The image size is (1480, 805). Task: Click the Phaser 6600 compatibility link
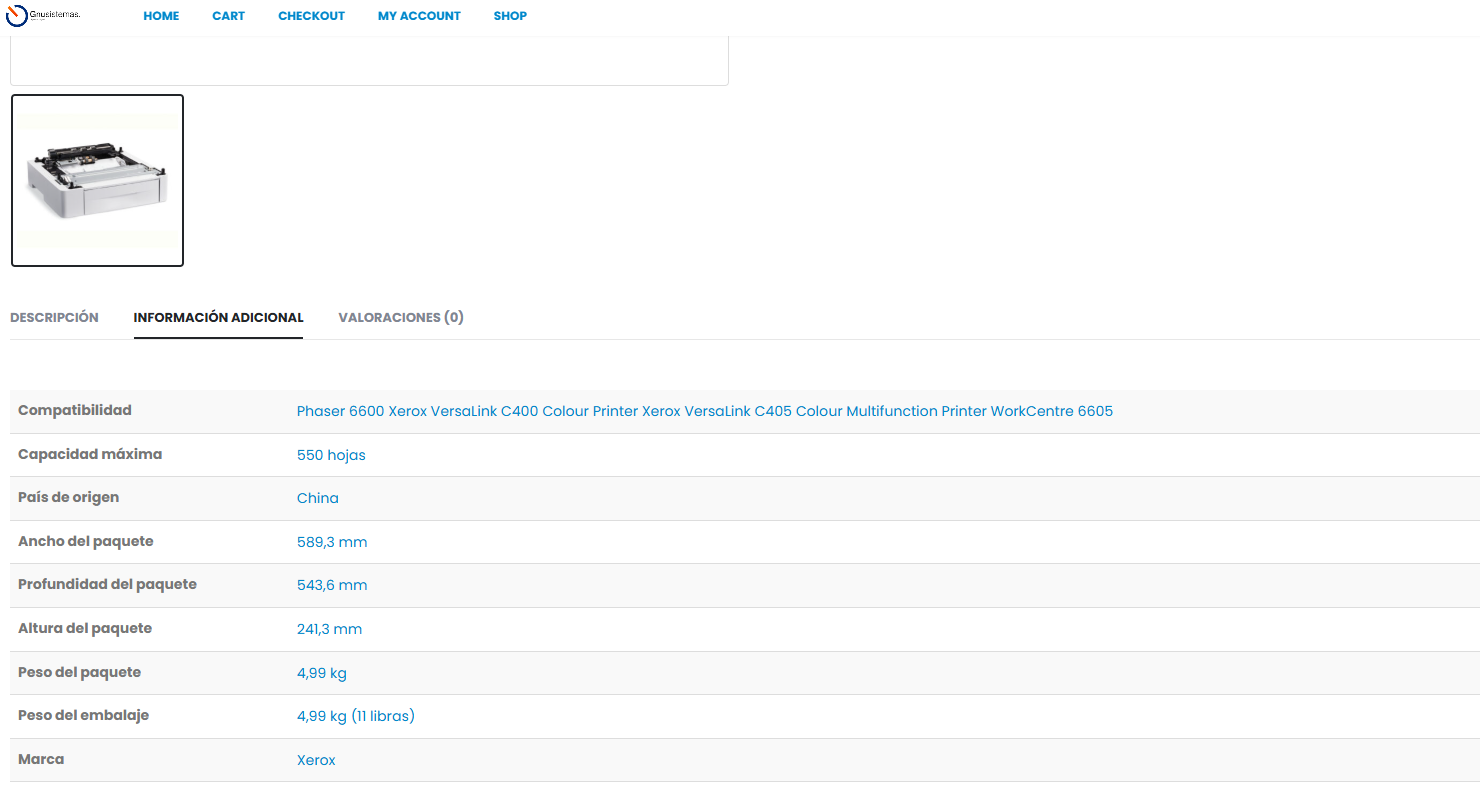340,412
